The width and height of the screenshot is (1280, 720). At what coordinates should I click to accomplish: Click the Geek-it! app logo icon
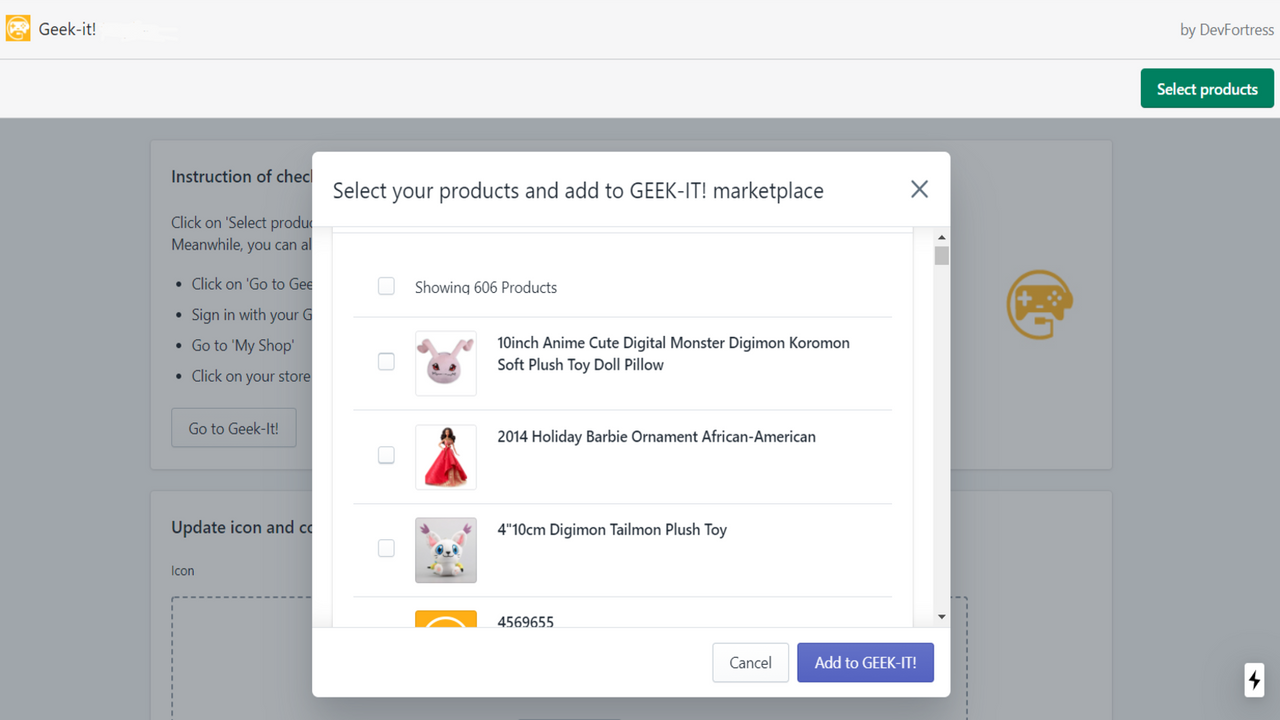[18, 29]
